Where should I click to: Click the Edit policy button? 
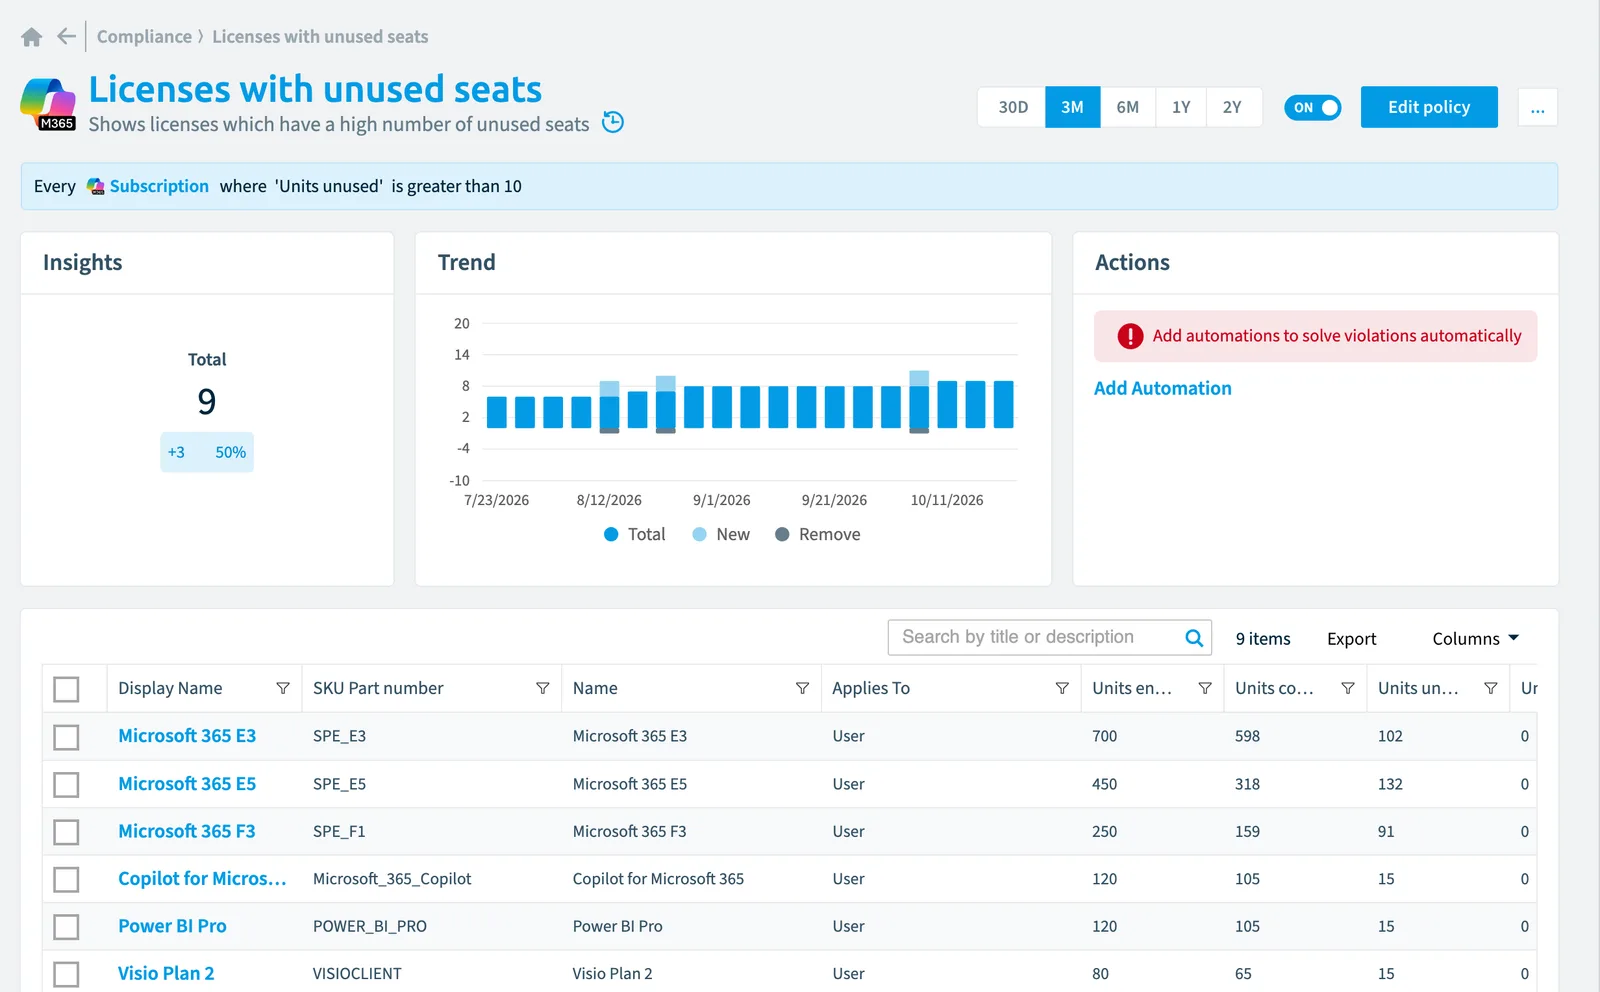[x=1429, y=107]
